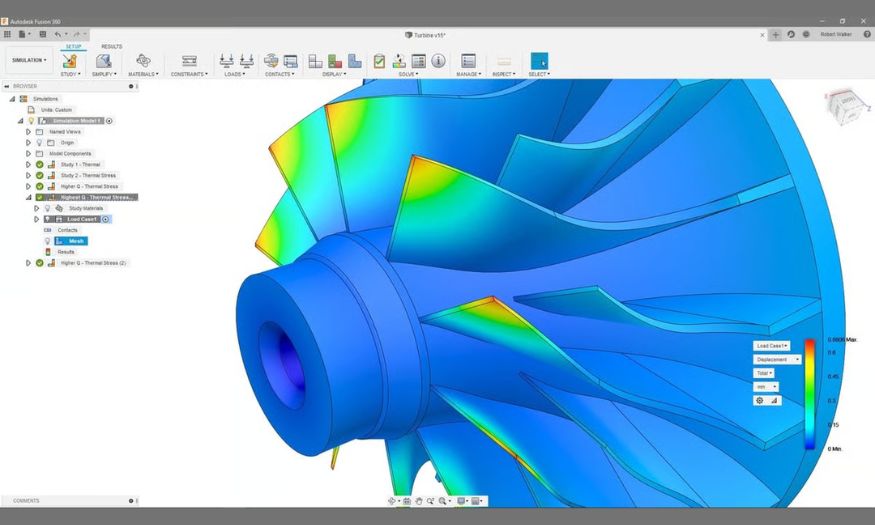Click Units: Custom in browser
875x525 pixels.
click(56, 110)
